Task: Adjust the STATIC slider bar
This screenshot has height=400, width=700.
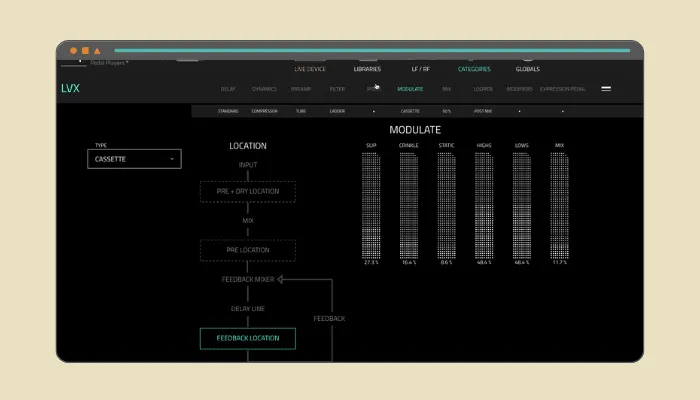Action: pyautogui.click(x=446, y=205)
